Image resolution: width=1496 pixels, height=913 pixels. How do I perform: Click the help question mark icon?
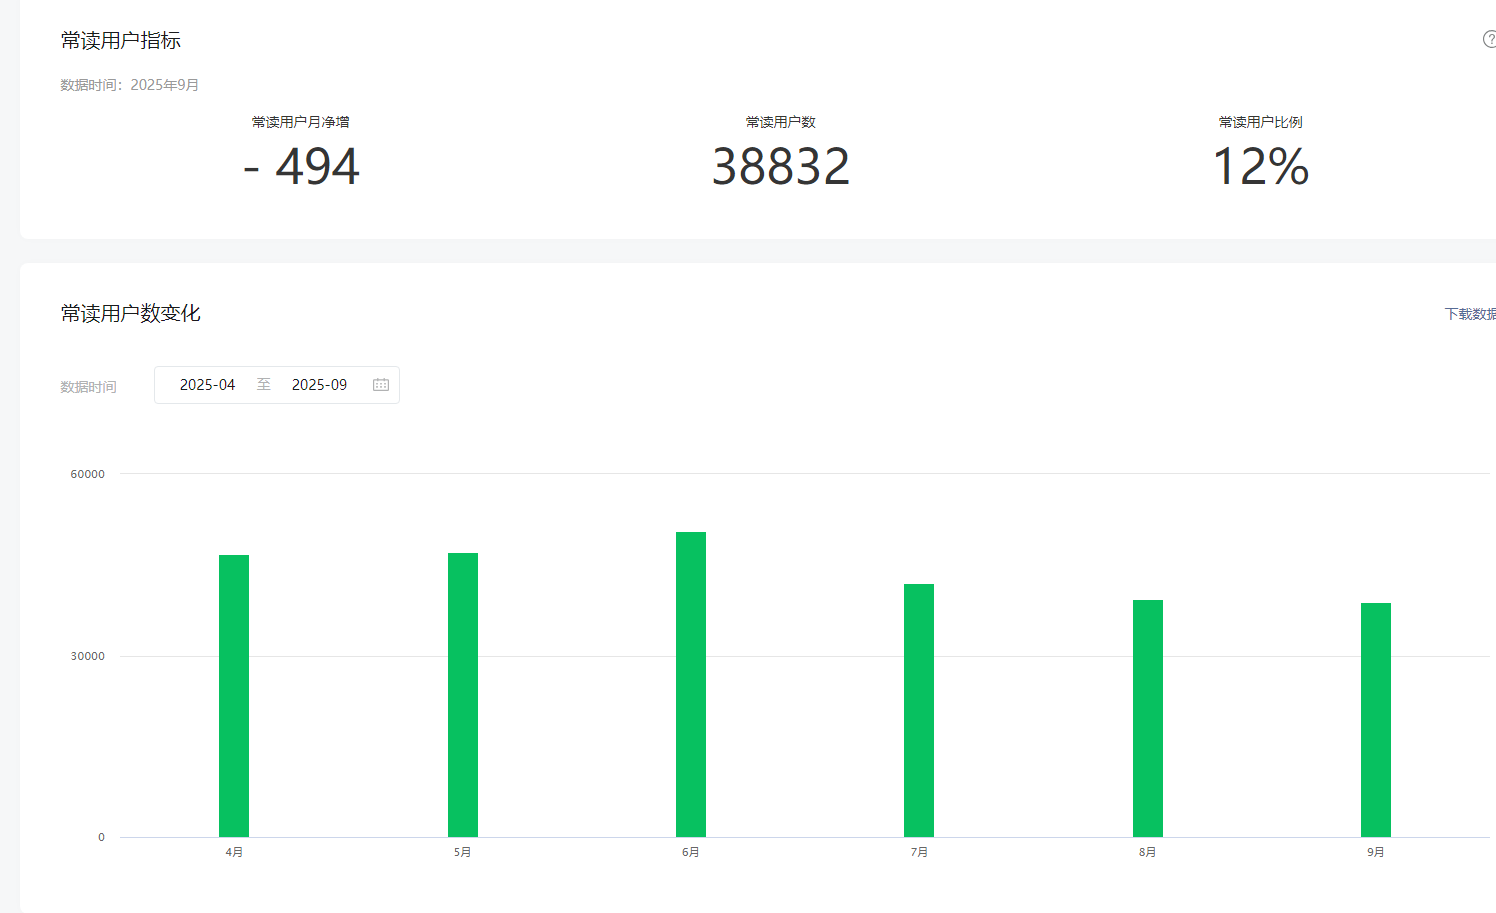(x=1489, y=39)
